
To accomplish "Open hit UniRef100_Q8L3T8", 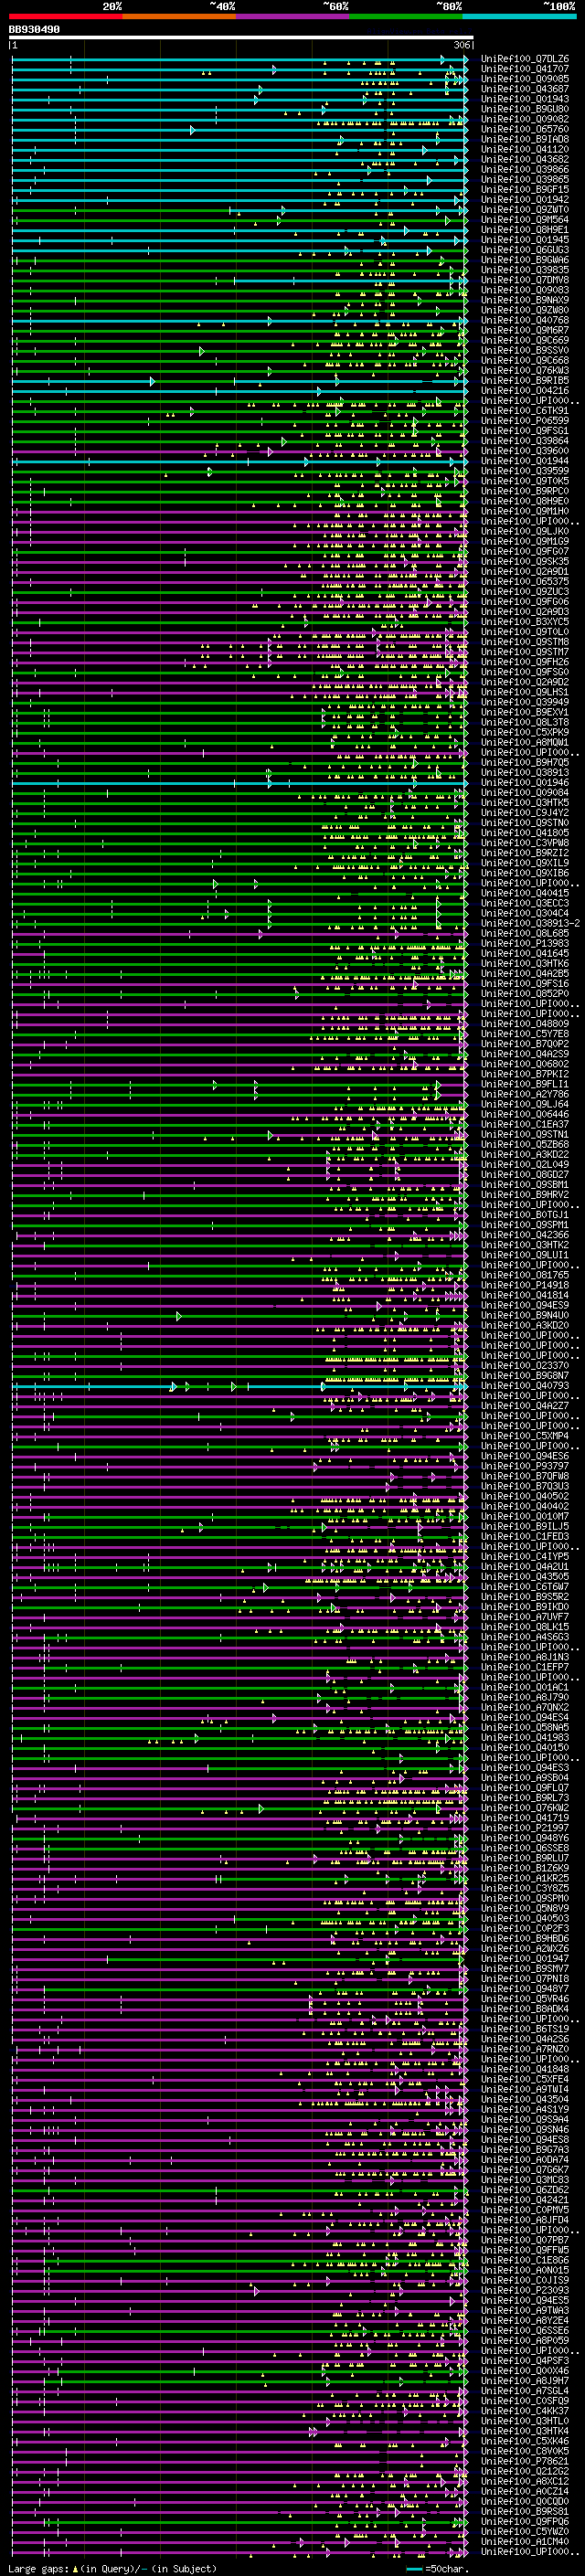I will (x=525, y=722).
